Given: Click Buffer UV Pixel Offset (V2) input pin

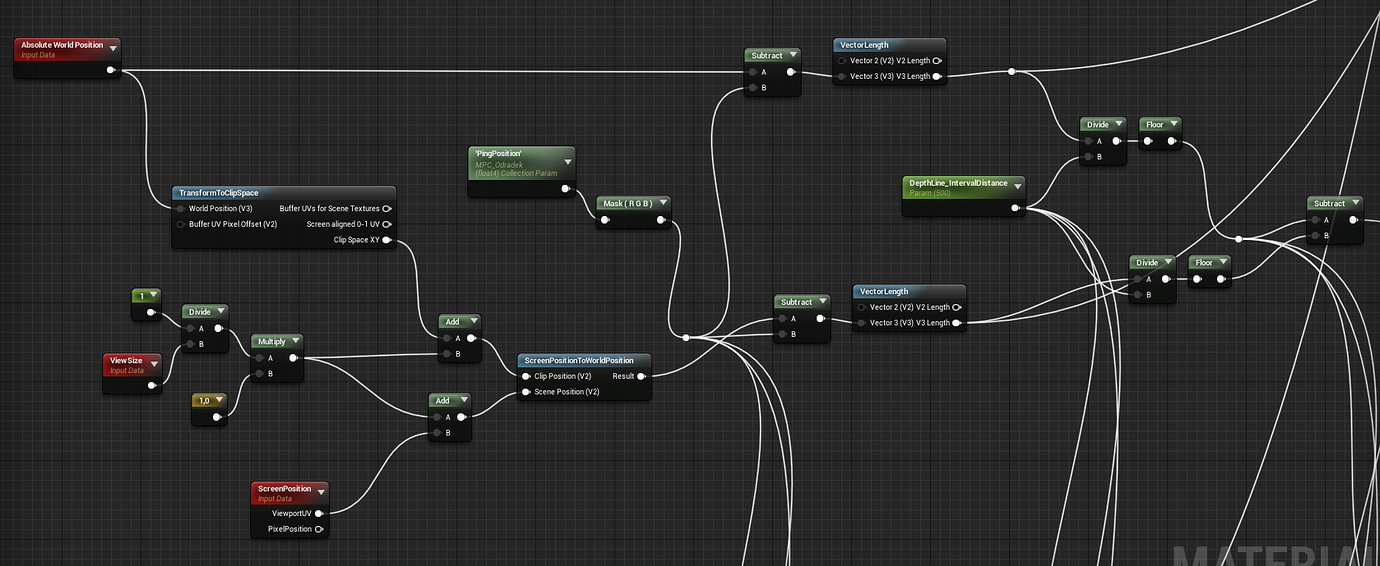Looking at the screenshot, I should 181,224.
